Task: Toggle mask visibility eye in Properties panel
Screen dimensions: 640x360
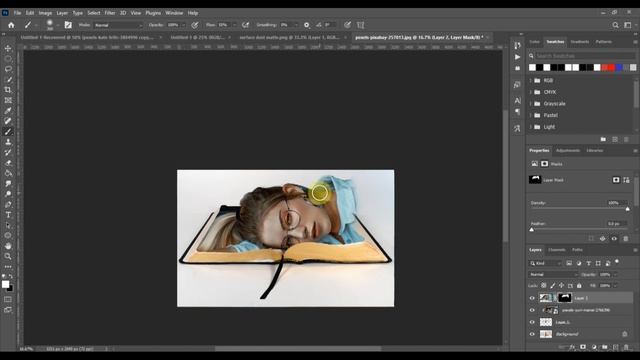Action: [x=614, y=239]
